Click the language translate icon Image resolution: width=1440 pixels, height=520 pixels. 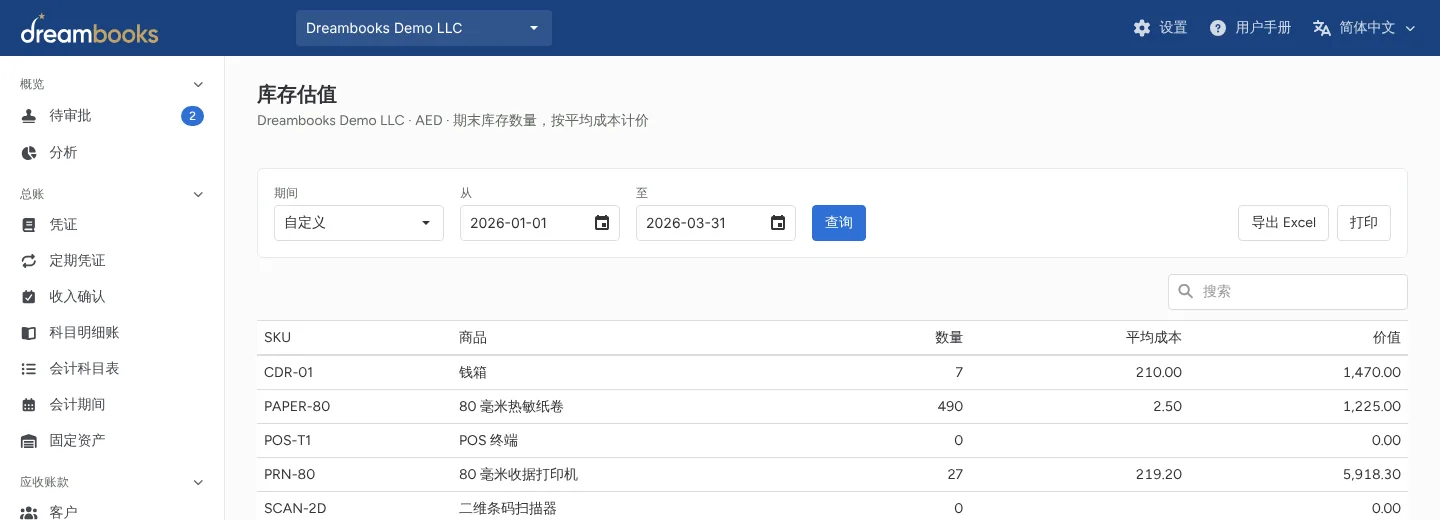pos(1322,28)
